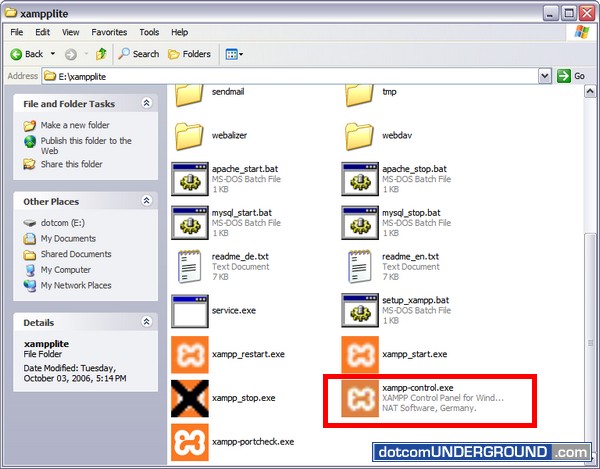Open the Edit menu

coord(42,32)
